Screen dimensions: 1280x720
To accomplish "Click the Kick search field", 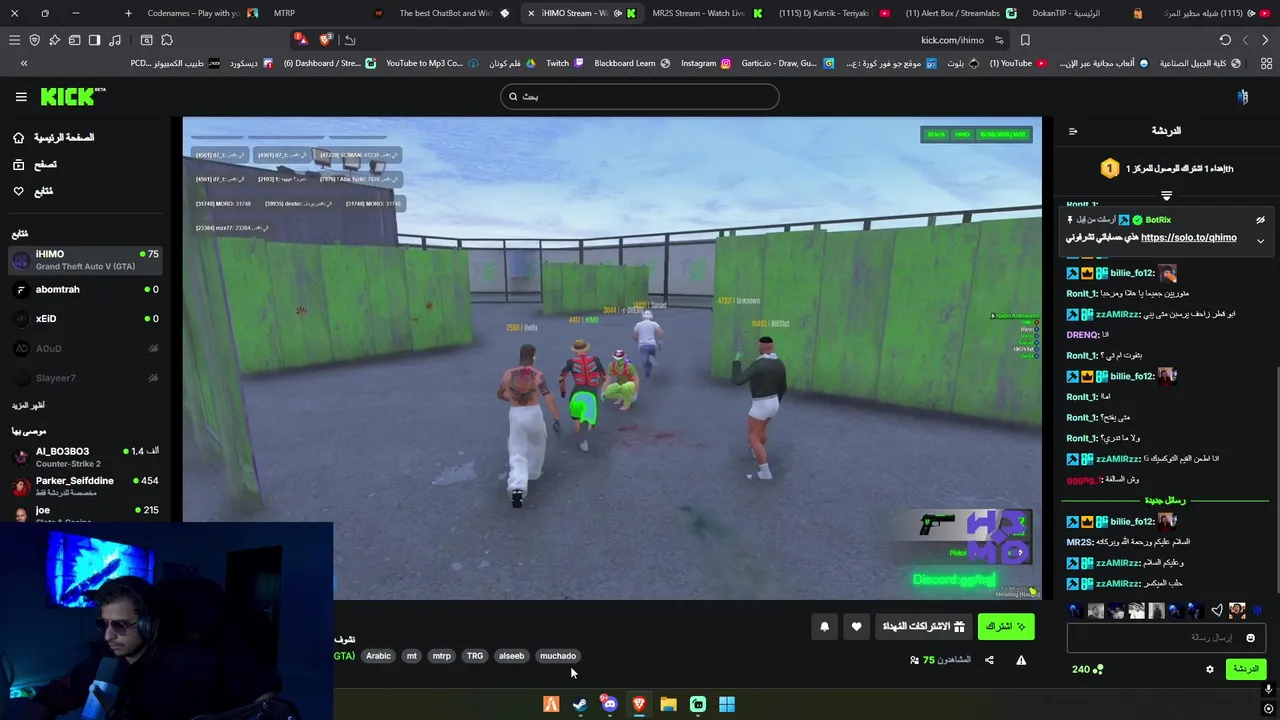I will (x=640, y=96).
